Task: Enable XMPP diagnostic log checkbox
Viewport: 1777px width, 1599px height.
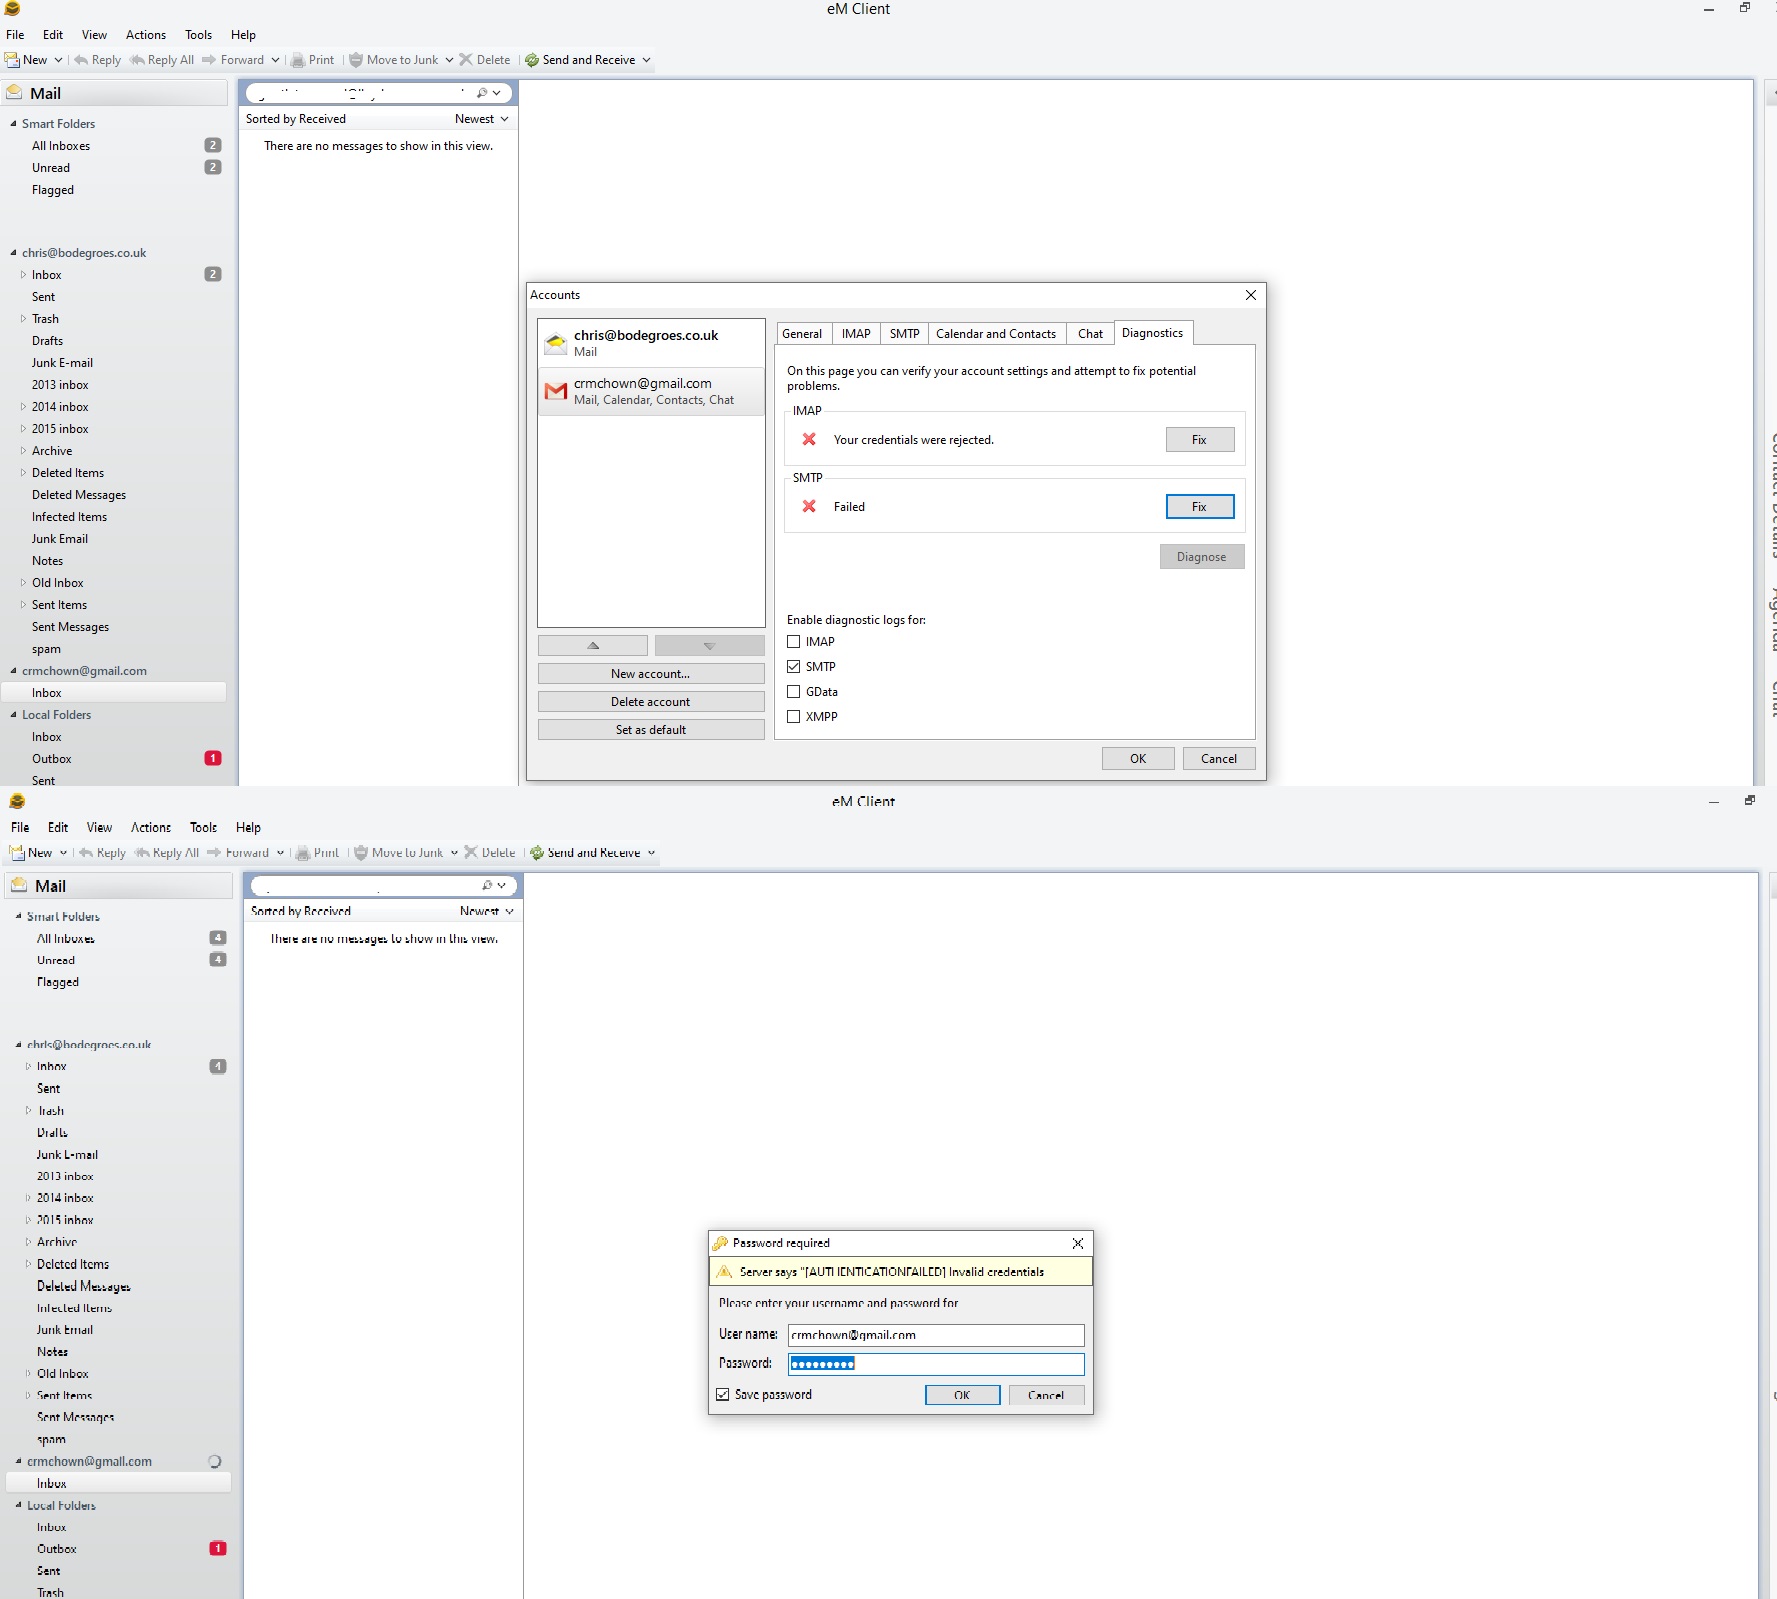Action: pos(794,717)
